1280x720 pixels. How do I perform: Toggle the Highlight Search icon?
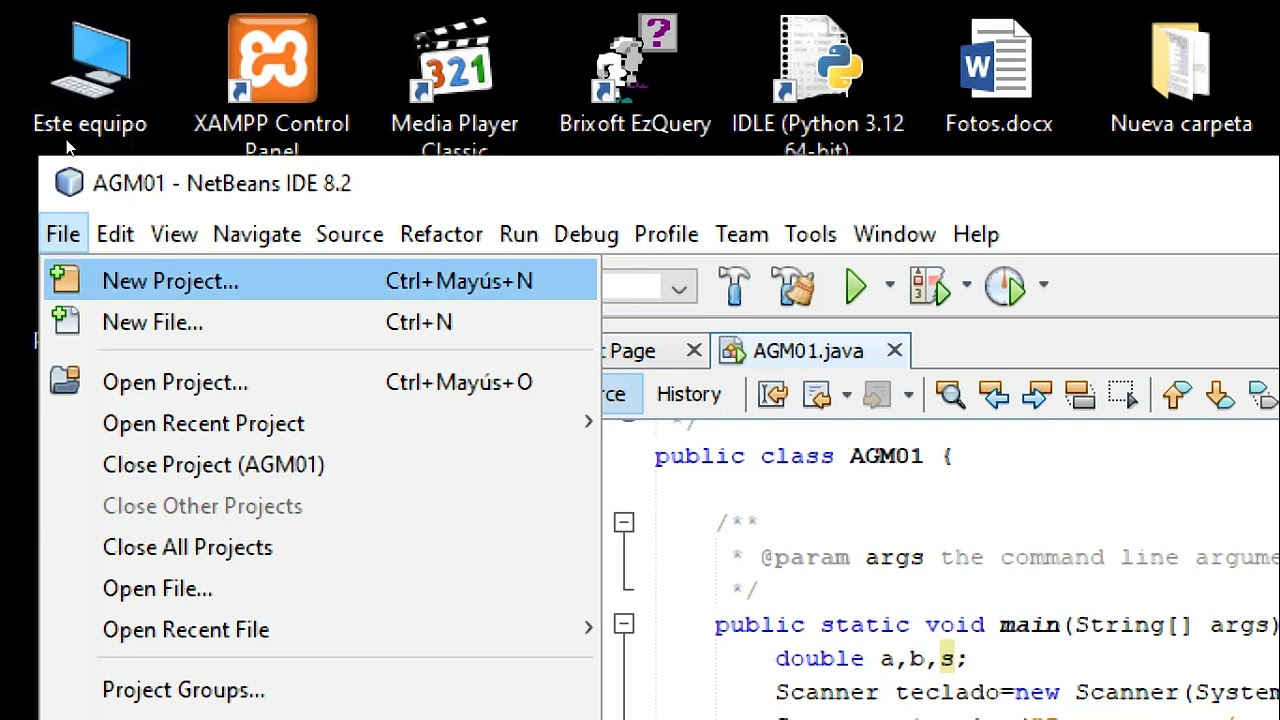[1079, 395]
